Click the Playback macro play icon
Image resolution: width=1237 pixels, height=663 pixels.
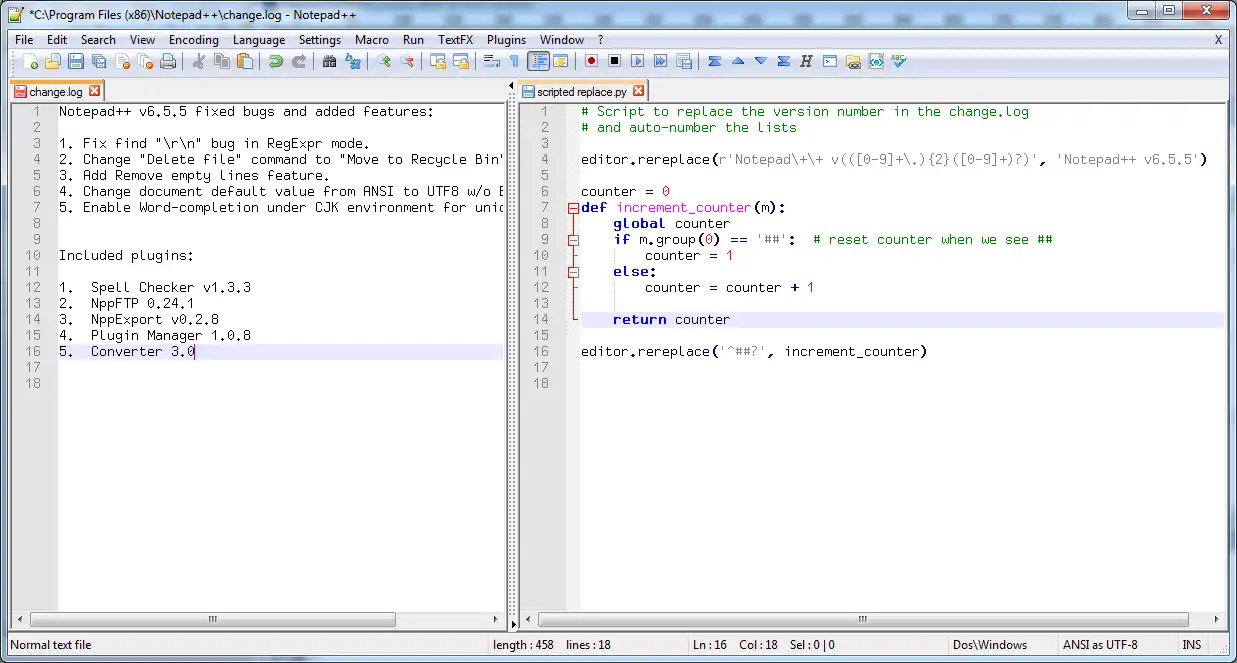[637, 62]
